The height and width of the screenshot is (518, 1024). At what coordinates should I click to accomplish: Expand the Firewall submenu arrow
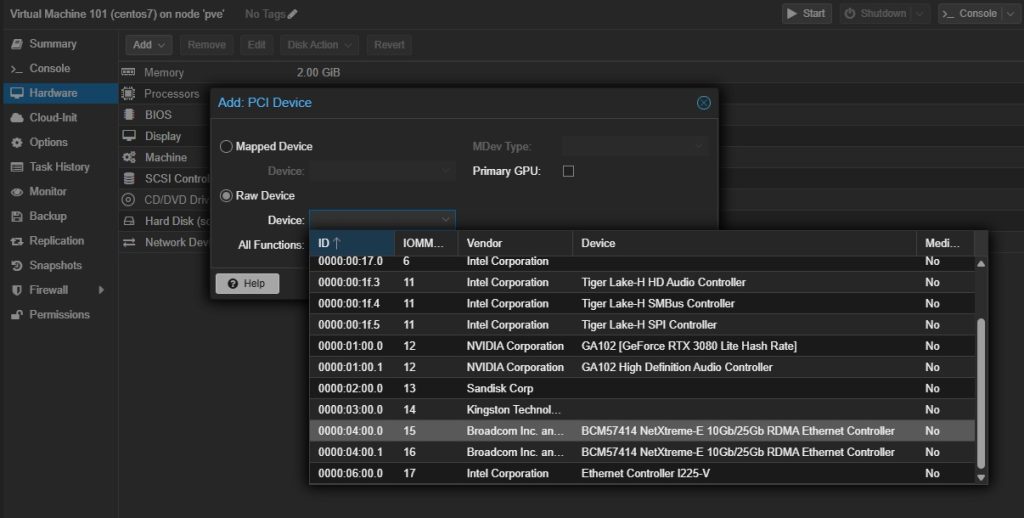tap(101, 290)
